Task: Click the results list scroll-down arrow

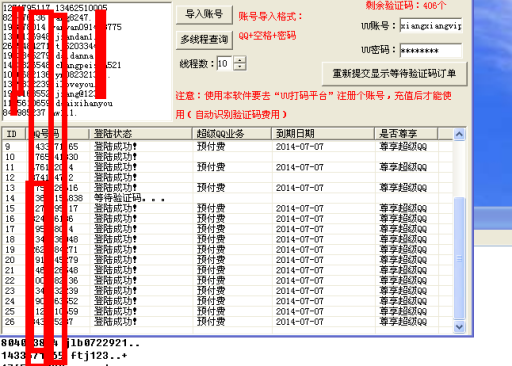Action: (x=459, y=327)
